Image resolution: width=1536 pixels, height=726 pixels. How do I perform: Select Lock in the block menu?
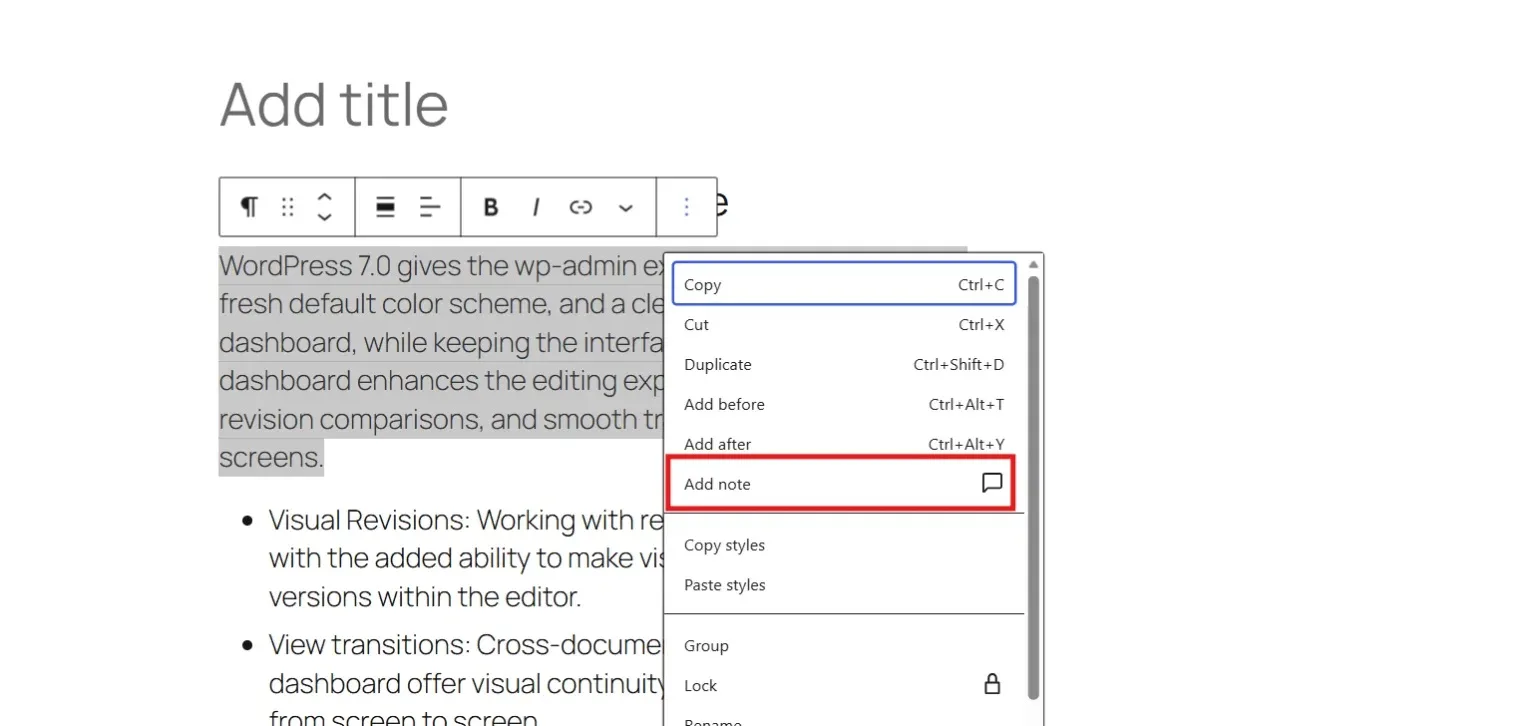pos(844,685)
